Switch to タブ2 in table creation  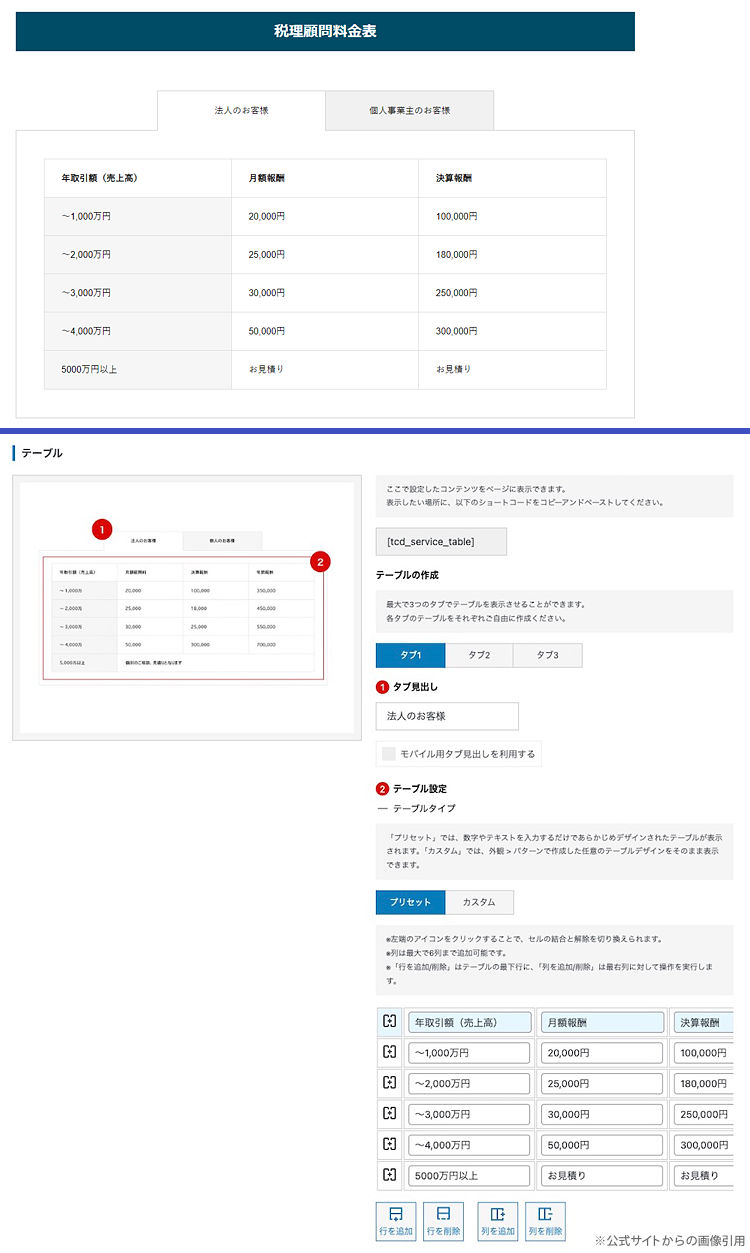pos(479,655)
